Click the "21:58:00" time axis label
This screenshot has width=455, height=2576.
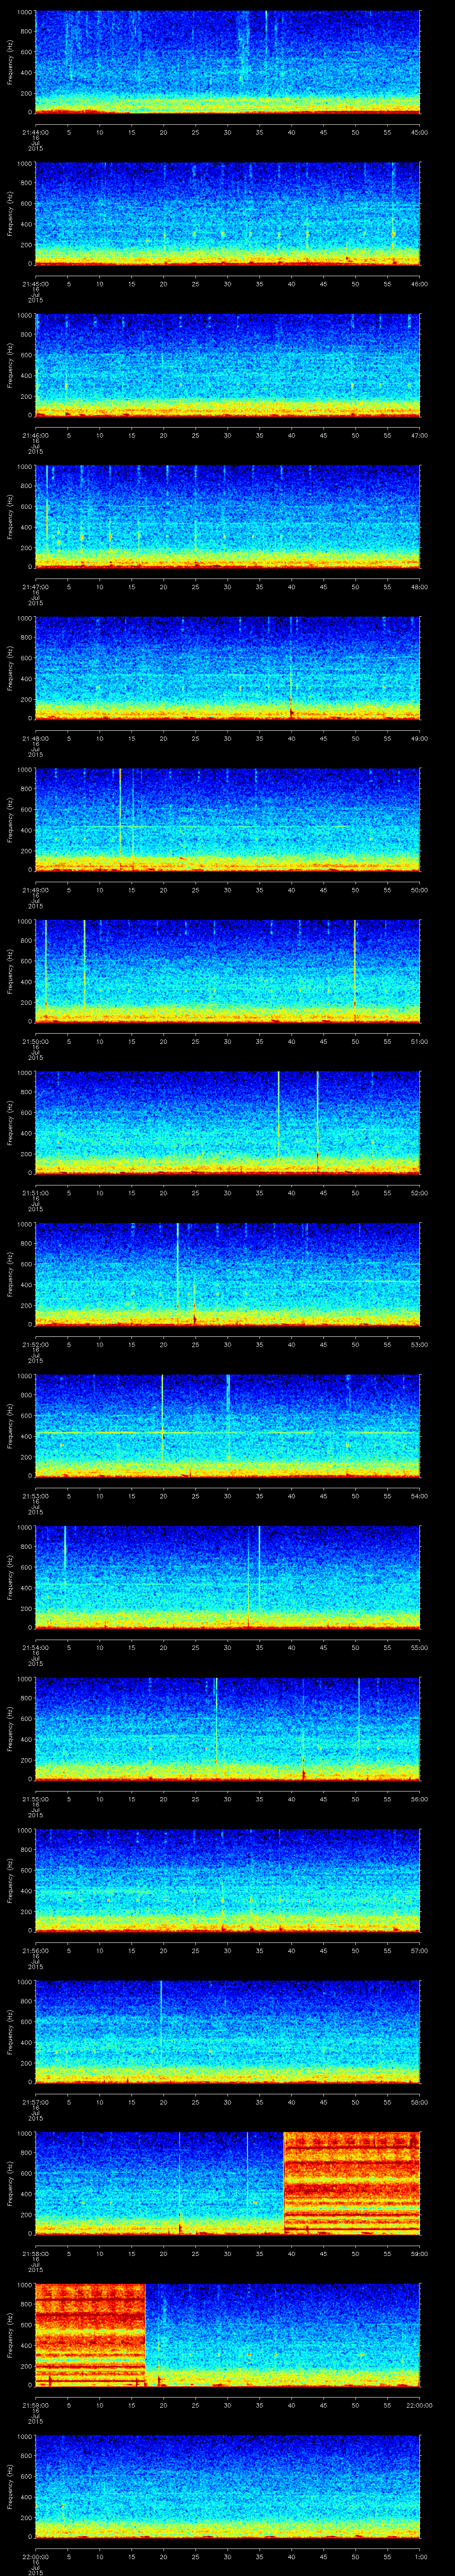(35, 2252)
